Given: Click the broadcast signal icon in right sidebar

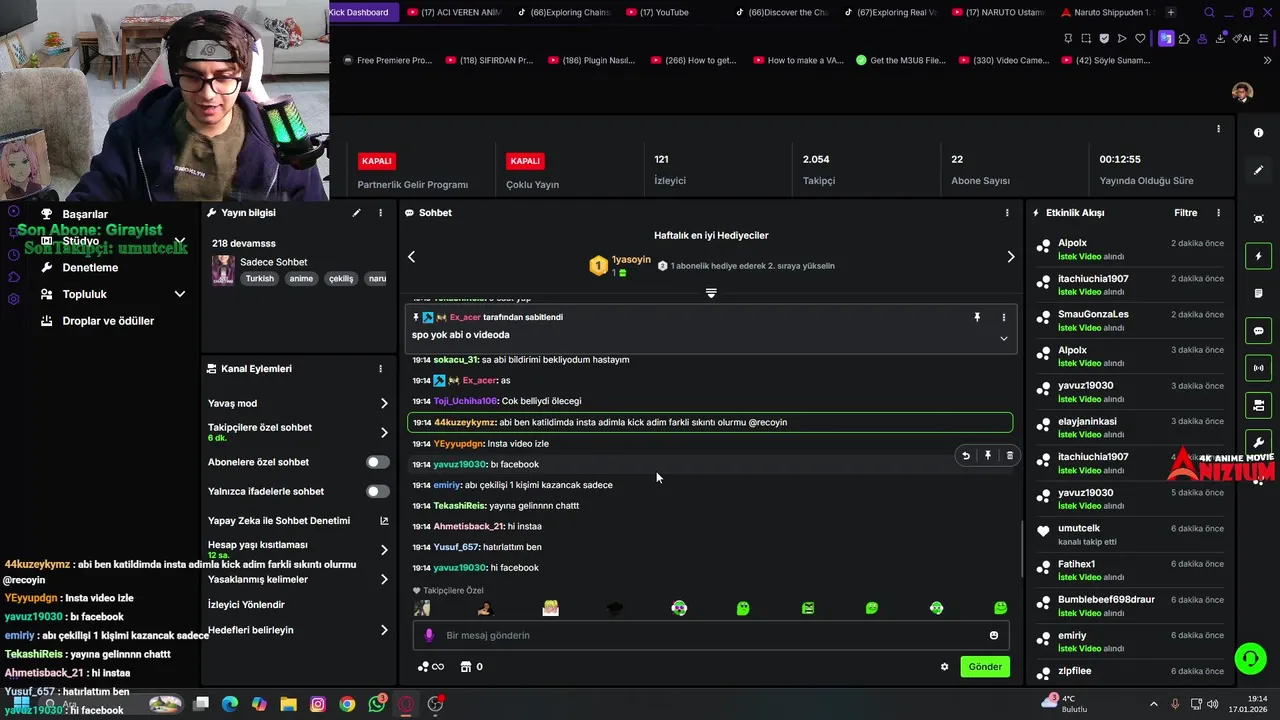Looking at the screenshot, I should coord(1258,368).
